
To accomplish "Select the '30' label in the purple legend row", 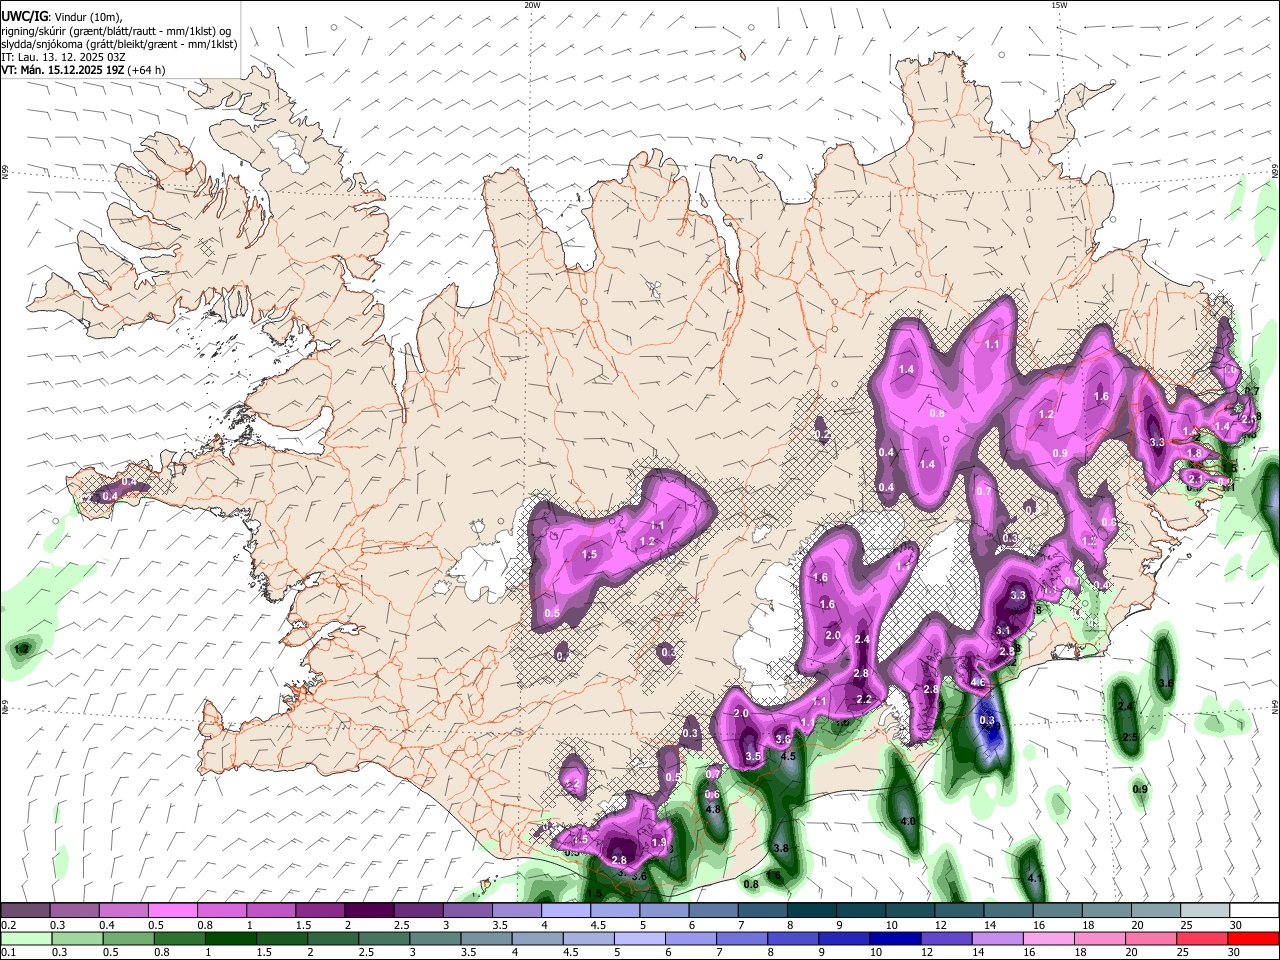I will click(x=1235, y=925).
